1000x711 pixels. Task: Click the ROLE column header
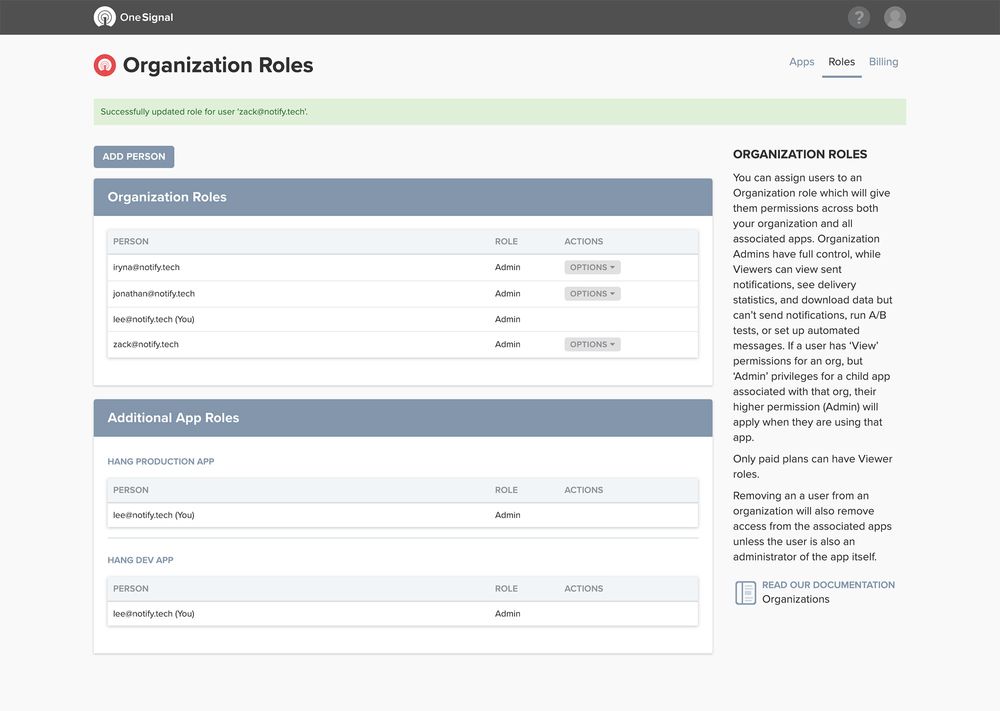505,241
